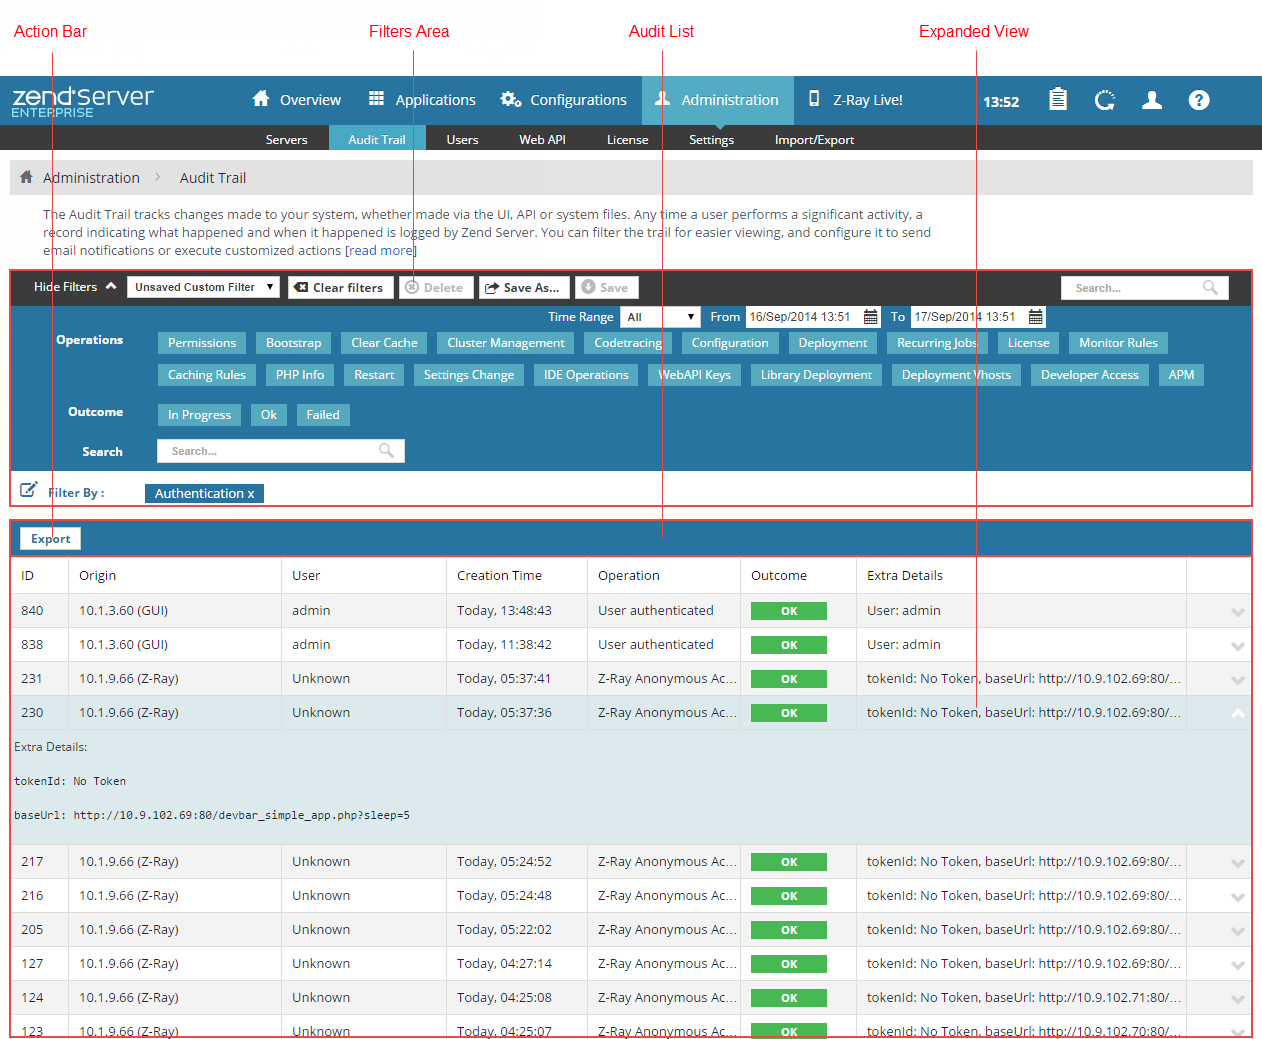Viewport: 1262px width, 1039px height.
Task: Open the help question mark icon
Action: (x=1198, y=100)
